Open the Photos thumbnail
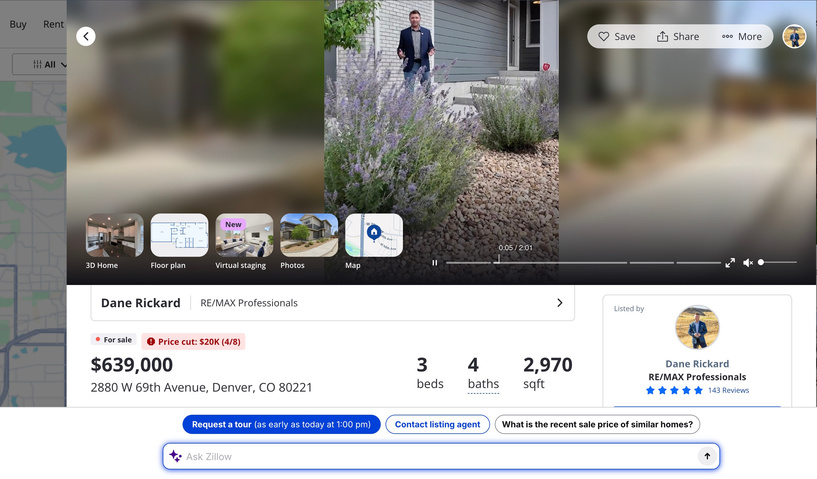The width and height of the screenshot is (817, 479). point(309,235)
